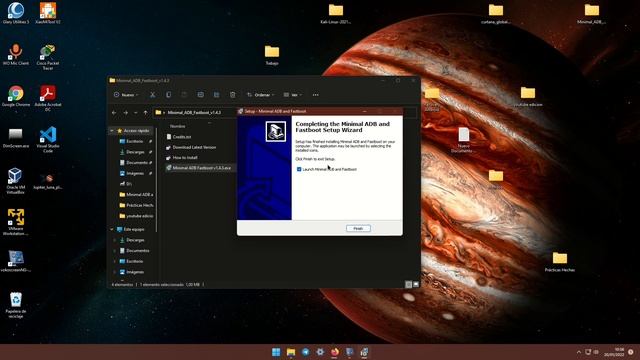Select Cisco Packet Tracer desktop icon

pos(48,57)
